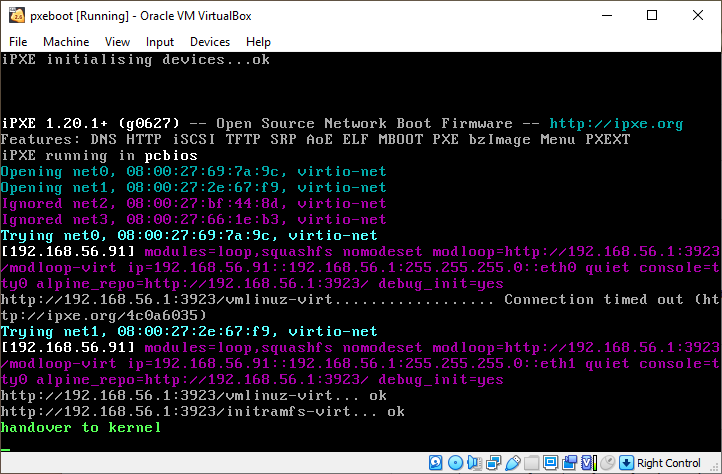This screenshot has width=722, height=474.
Task: Click the 'Trying net0' line
Action: click(x=189, y=236)
